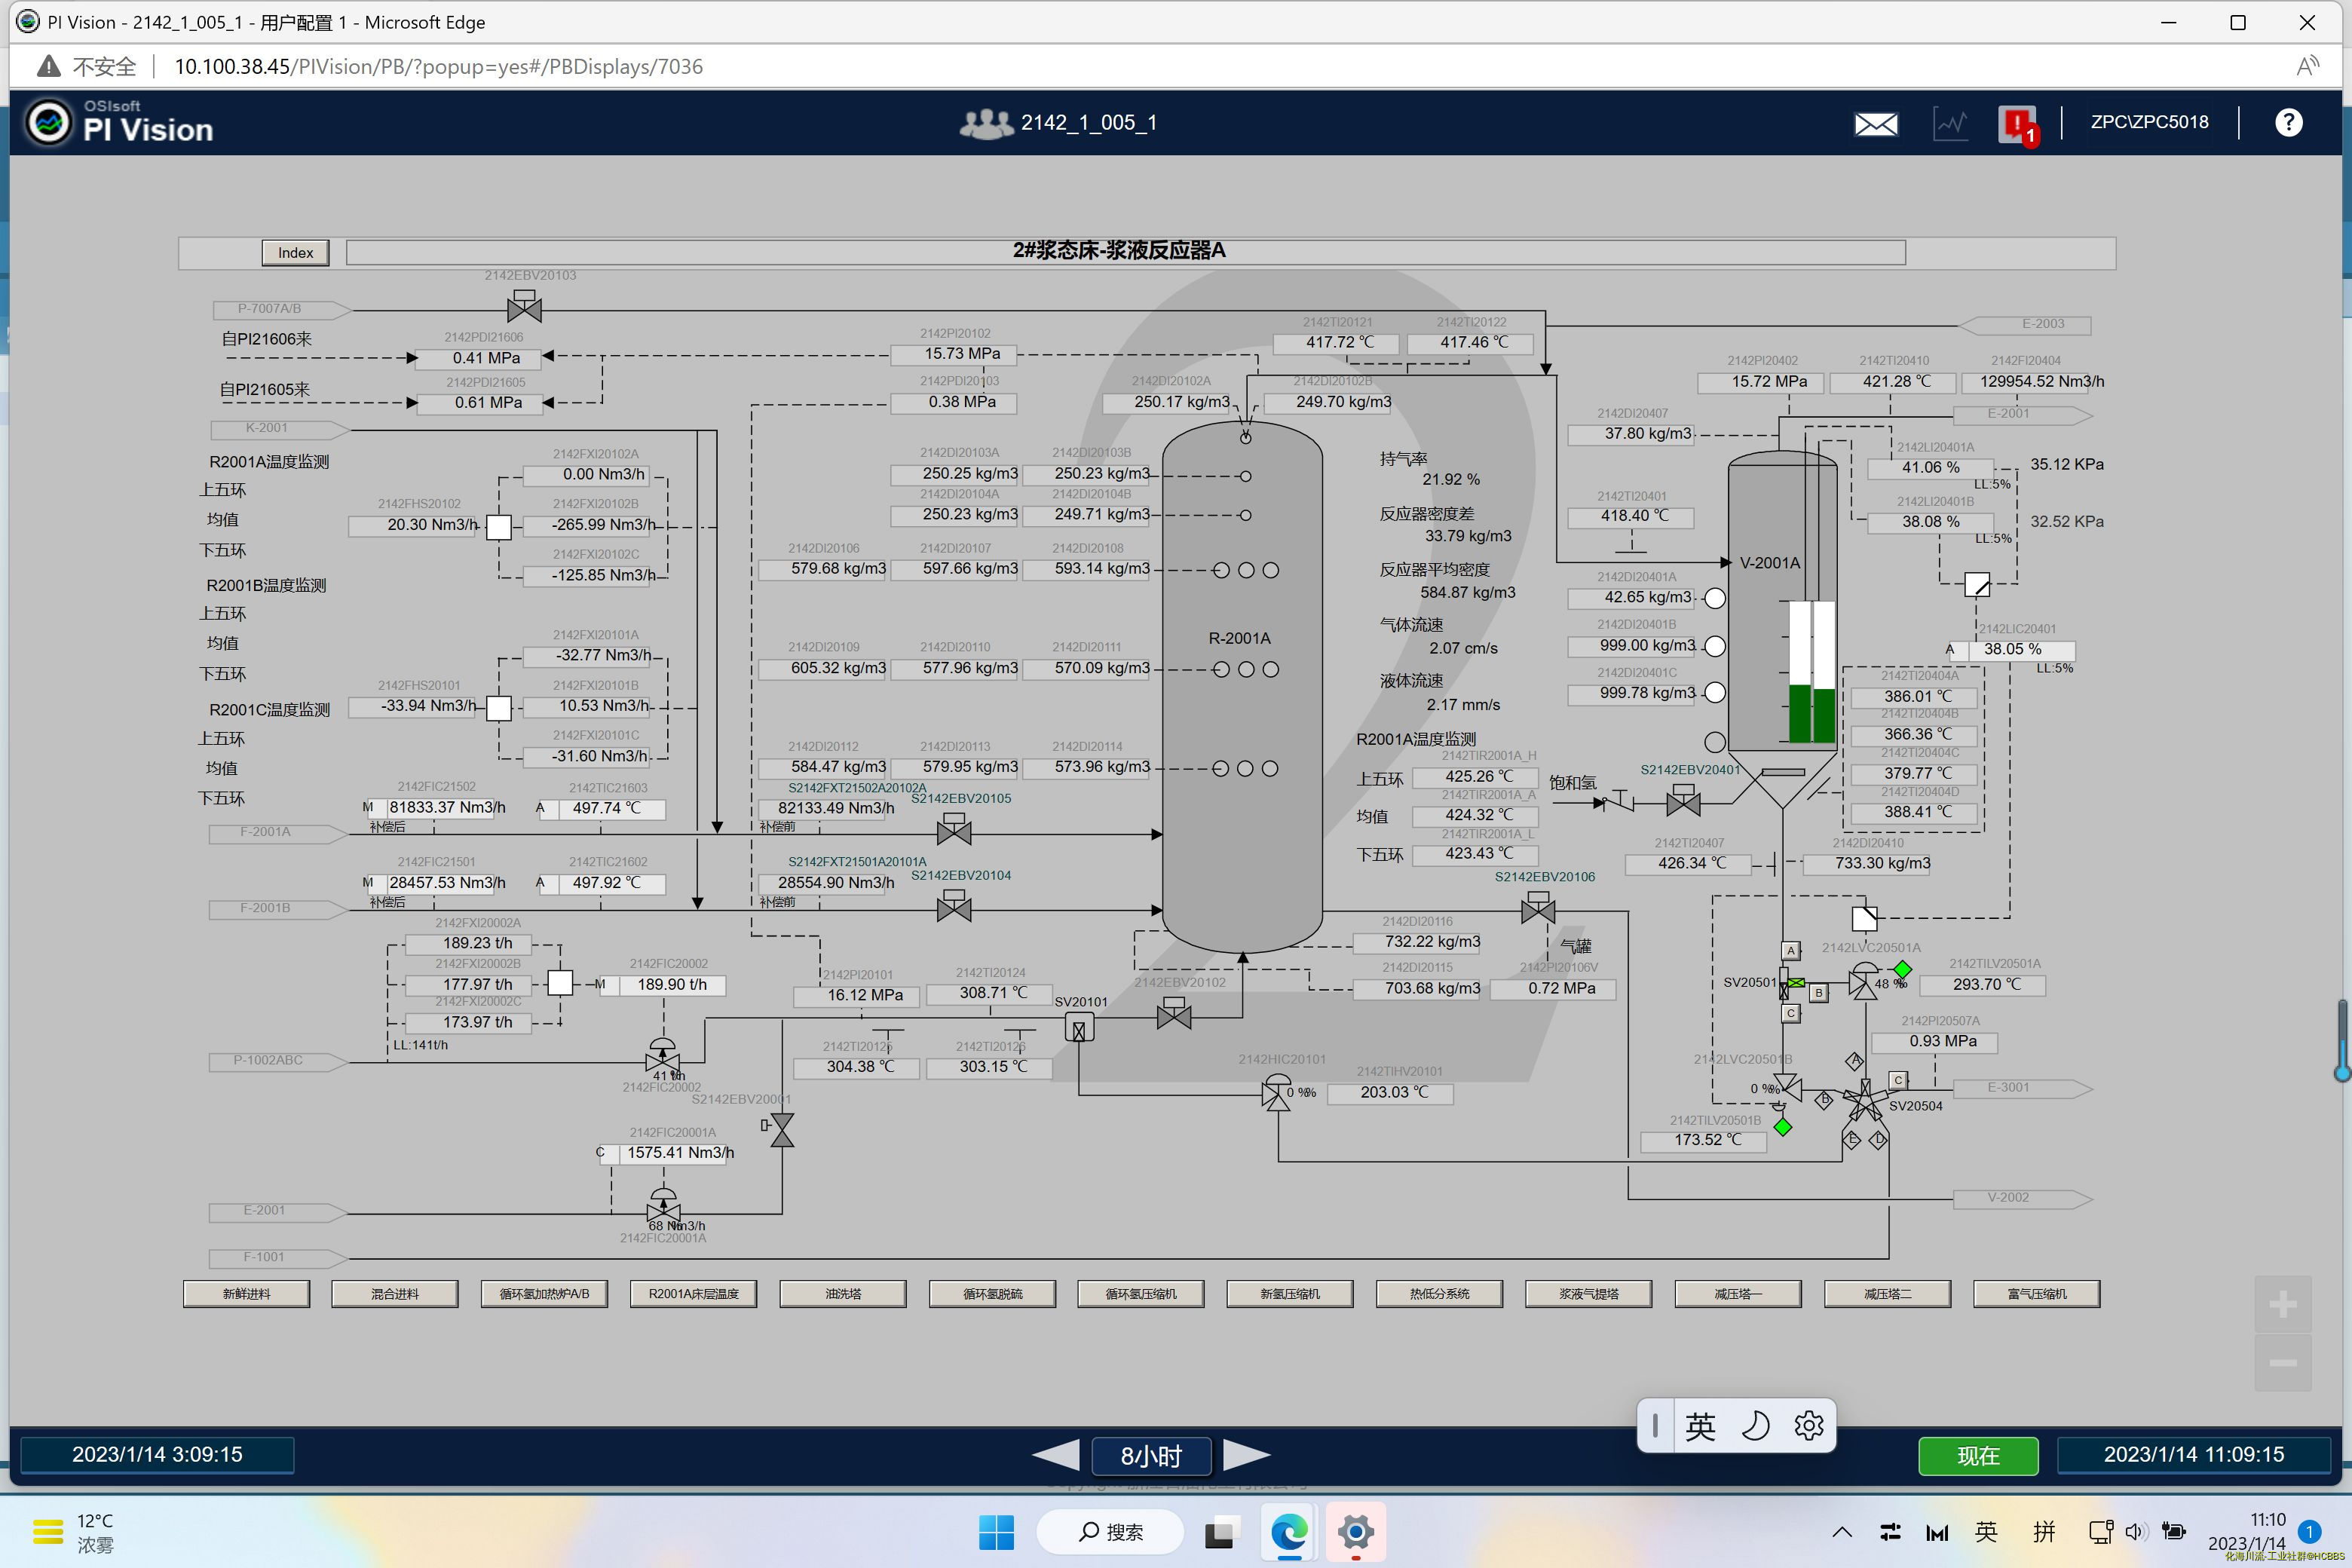Click the 2142PI20402 value 15.72 MPa
The width and height of the screenshot is (2352, 1568).
coord(1761,382)
